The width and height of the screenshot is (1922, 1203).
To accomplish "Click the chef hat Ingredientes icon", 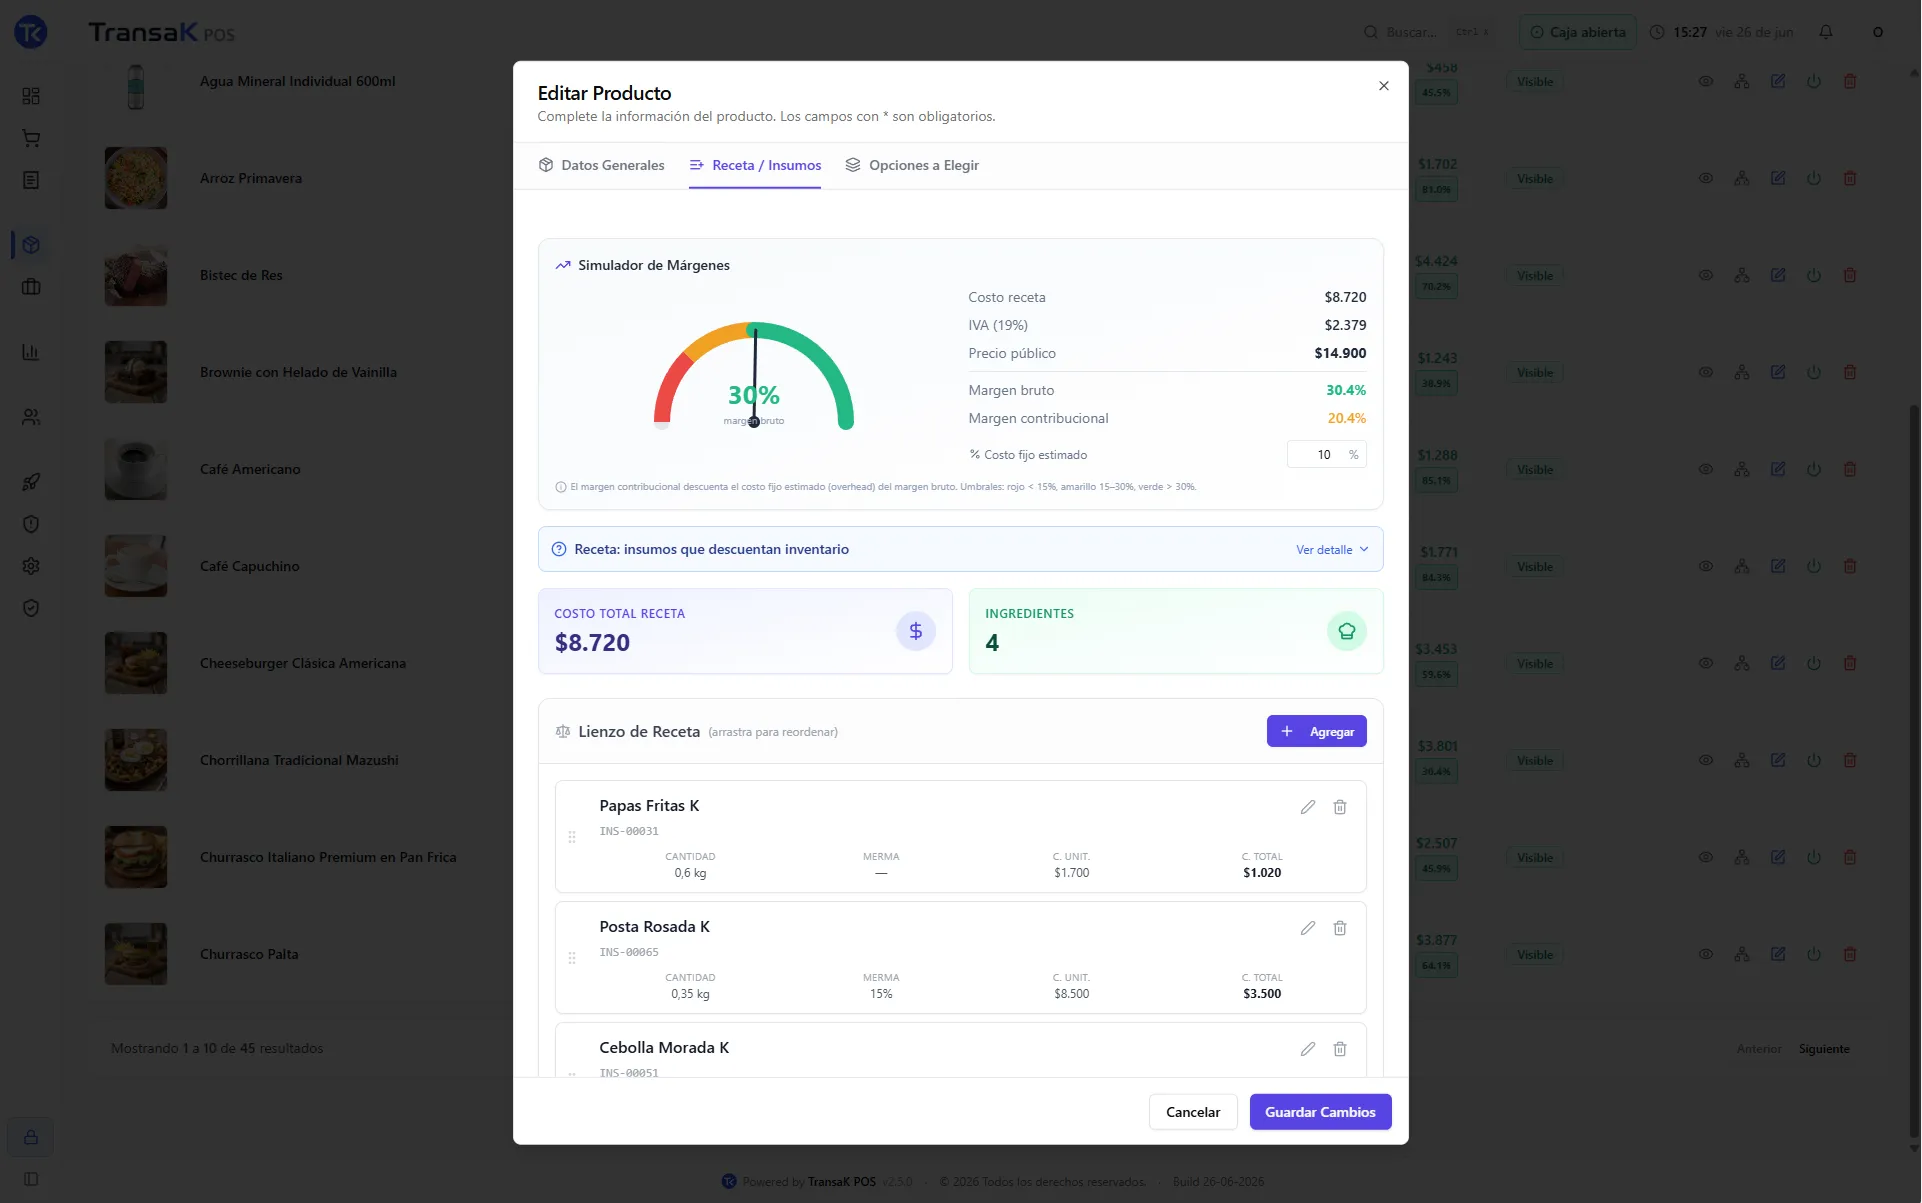I will point(1346,631).
